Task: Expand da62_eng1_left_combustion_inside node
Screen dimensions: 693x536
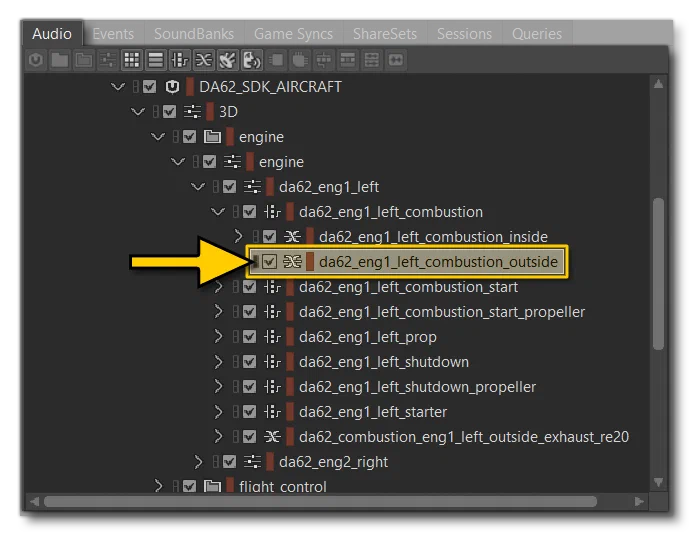Action: tap(238, 236)
